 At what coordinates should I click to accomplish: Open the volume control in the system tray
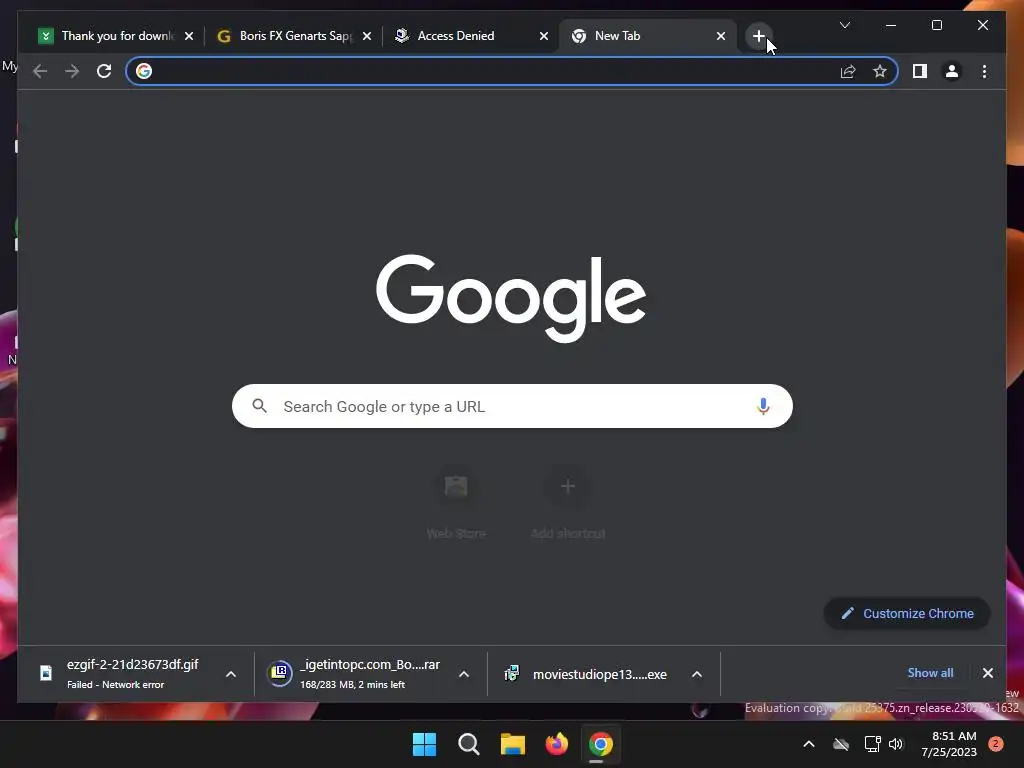point(896,744)
